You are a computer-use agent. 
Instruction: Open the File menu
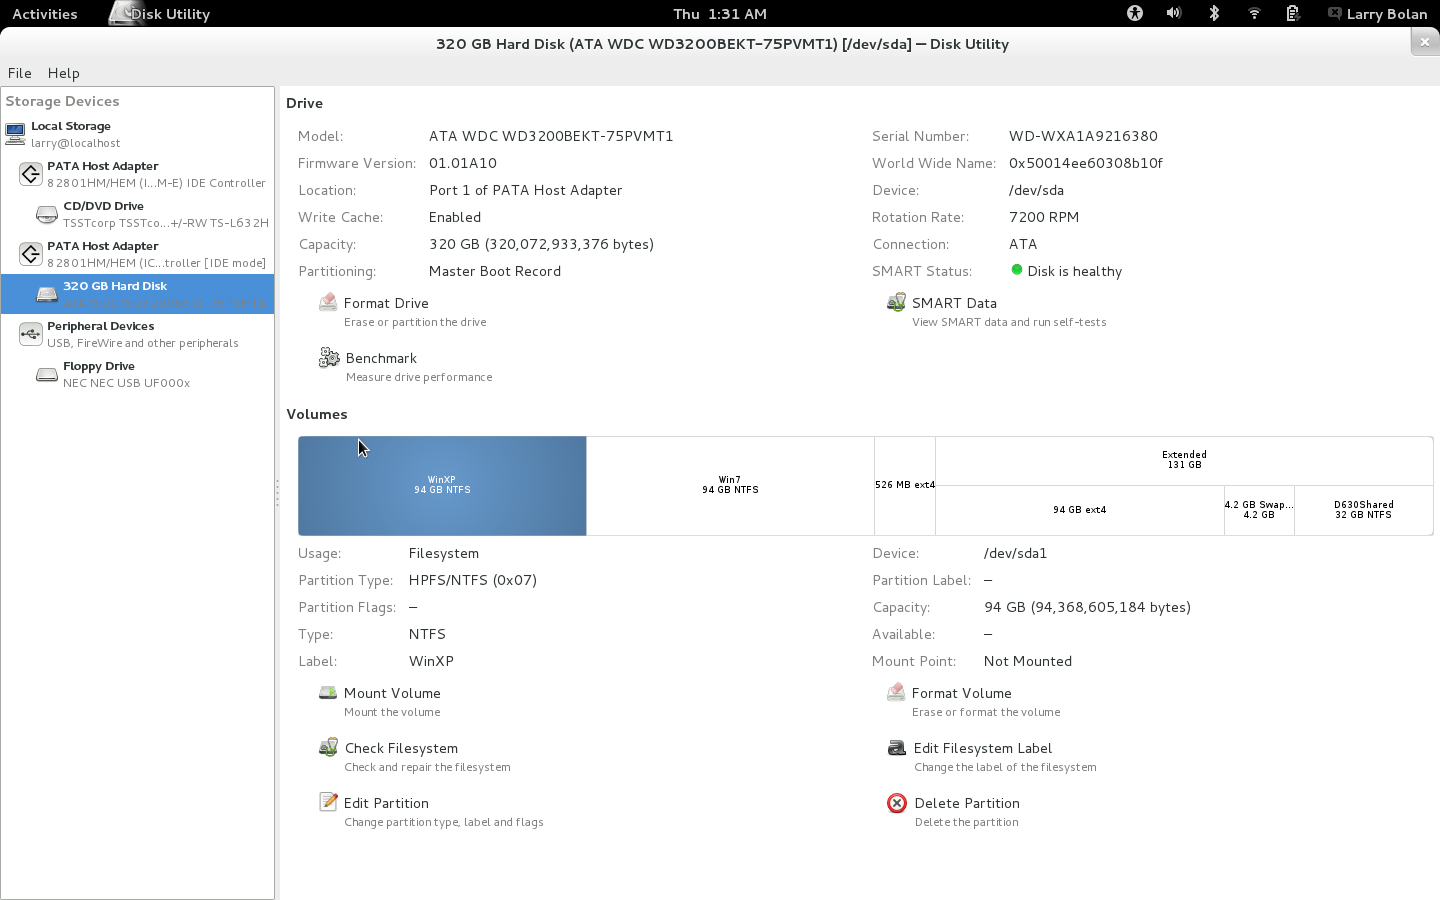[x=20, y=73]
